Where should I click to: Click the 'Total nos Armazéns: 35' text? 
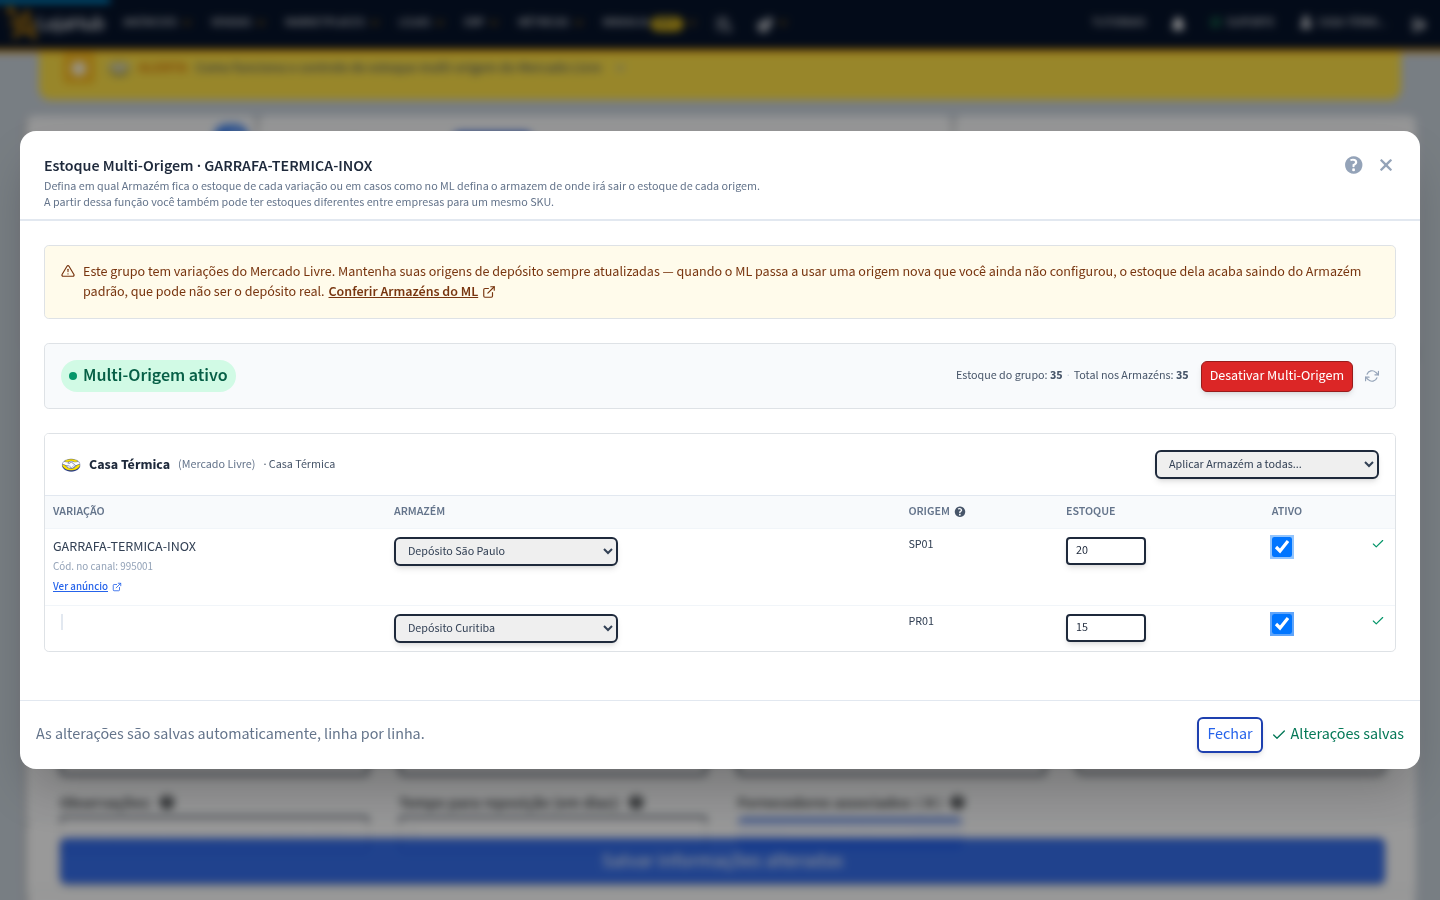click(x=1131, y=376)
